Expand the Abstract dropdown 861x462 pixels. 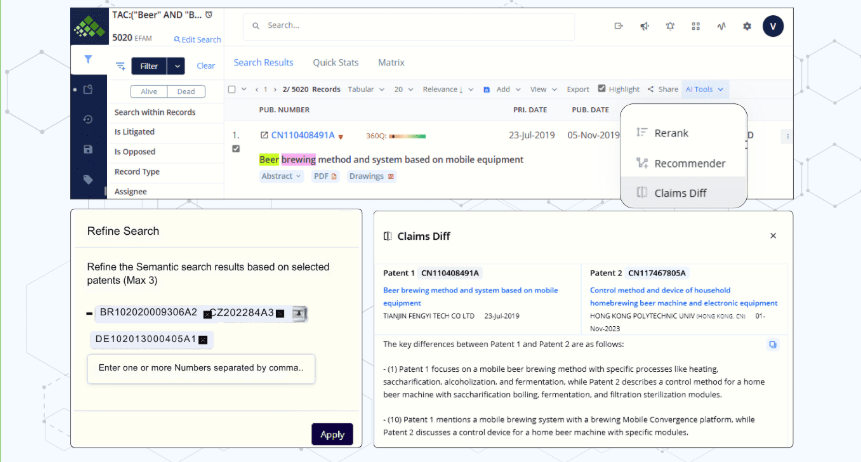coord(281,176)
